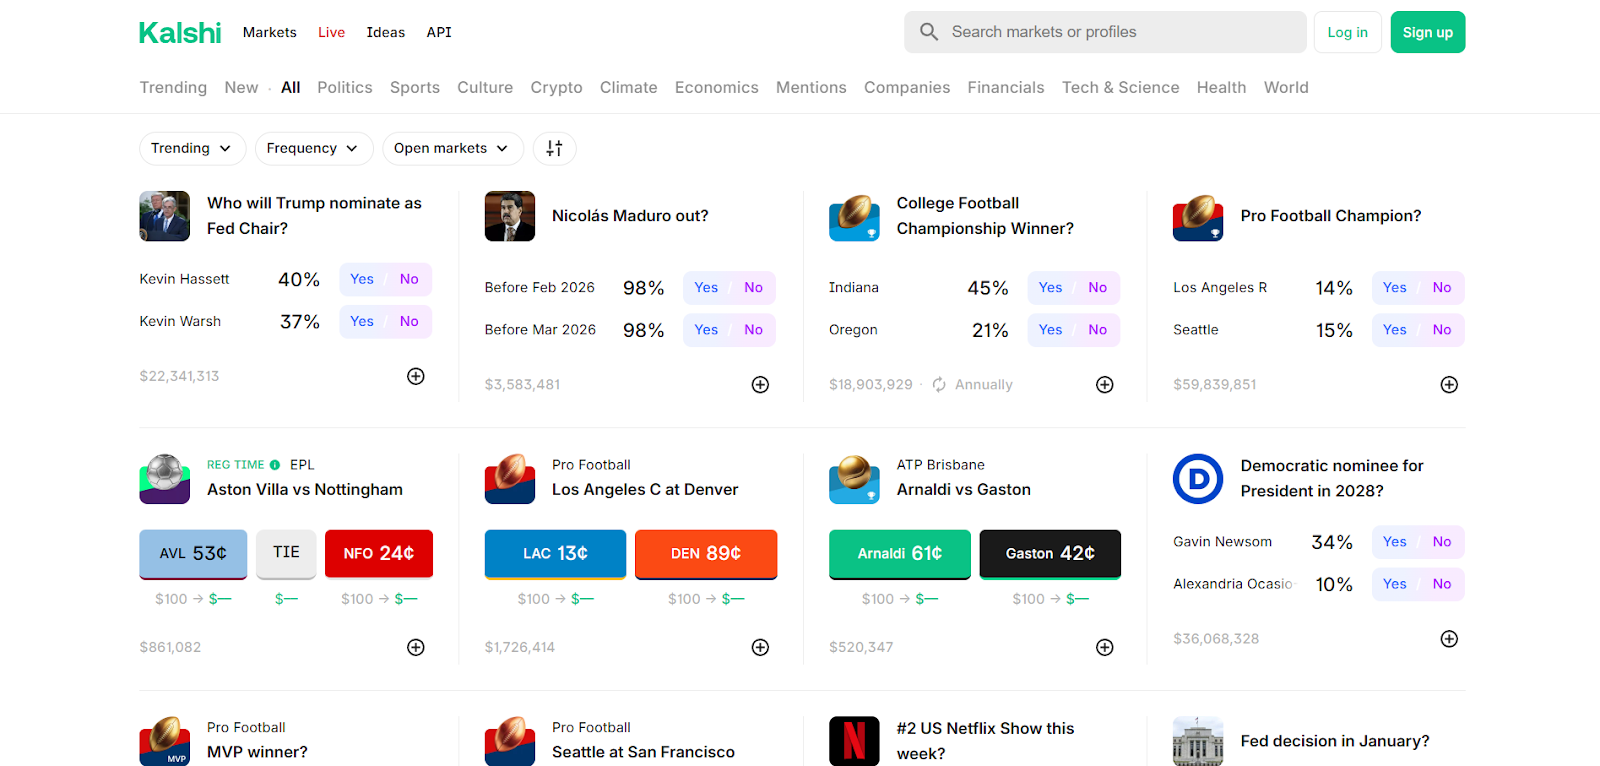Open the Open markets dropdown

coord(452,148)
